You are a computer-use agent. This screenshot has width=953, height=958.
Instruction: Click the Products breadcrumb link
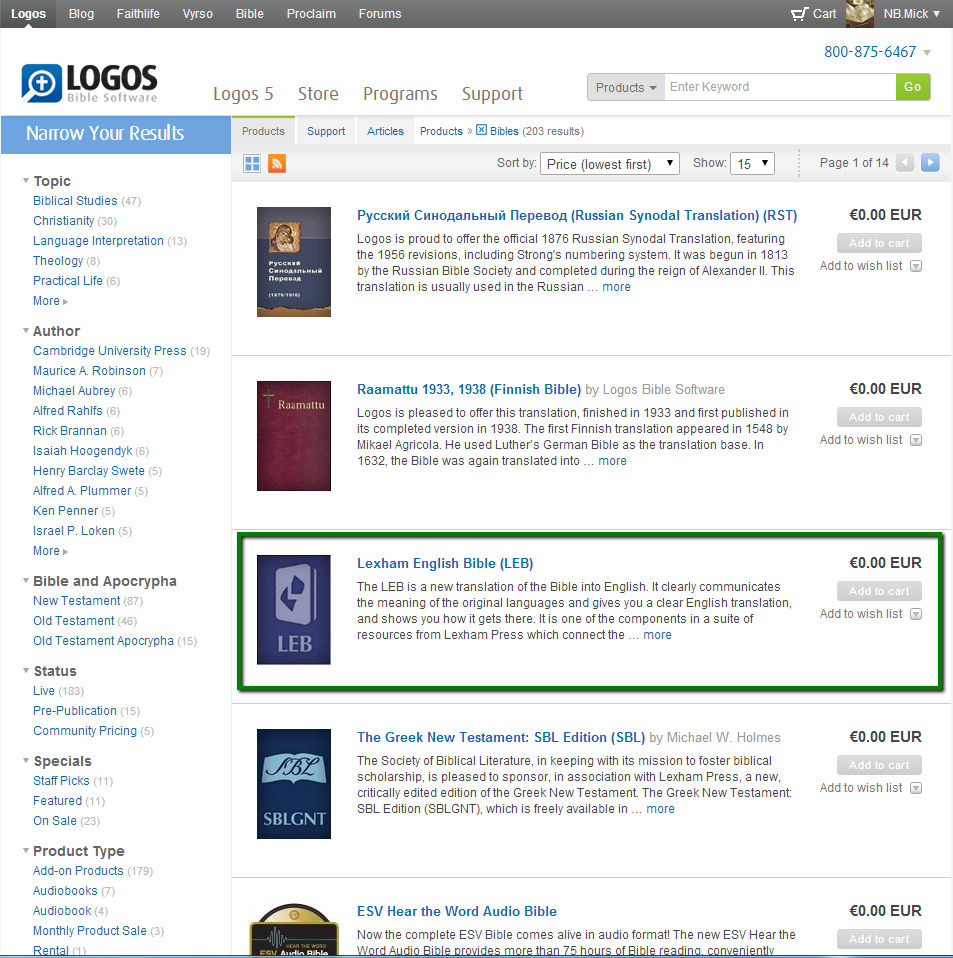pyautogui.click(x=441, y=131)
